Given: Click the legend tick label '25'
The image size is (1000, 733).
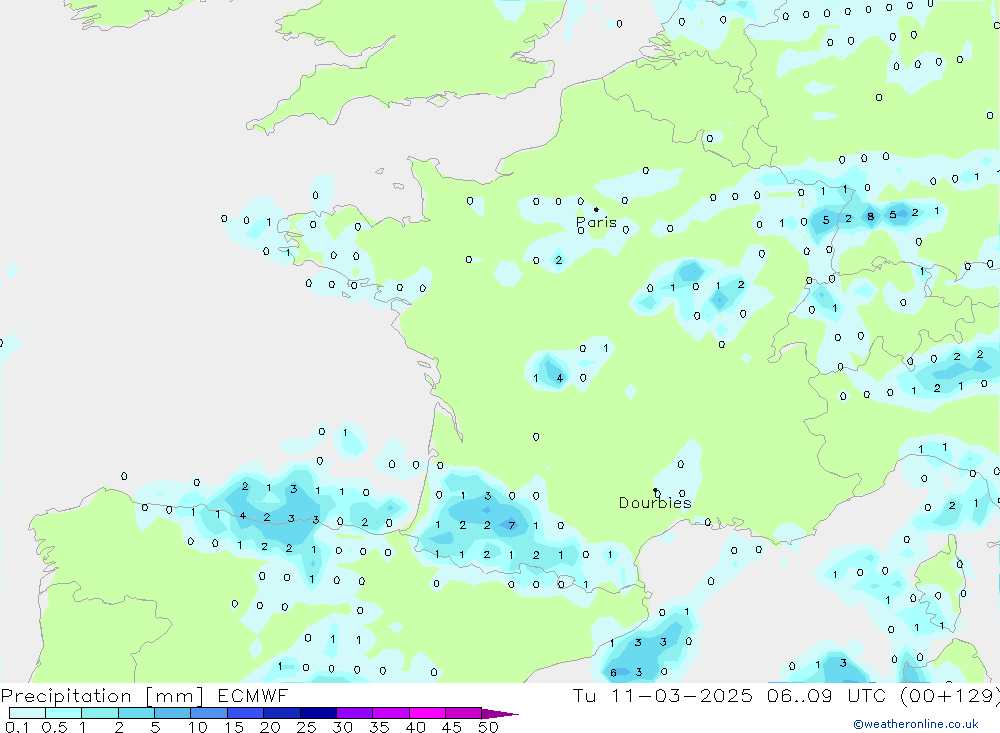Looking at the screenshot, I should click(x=307, y=727).
